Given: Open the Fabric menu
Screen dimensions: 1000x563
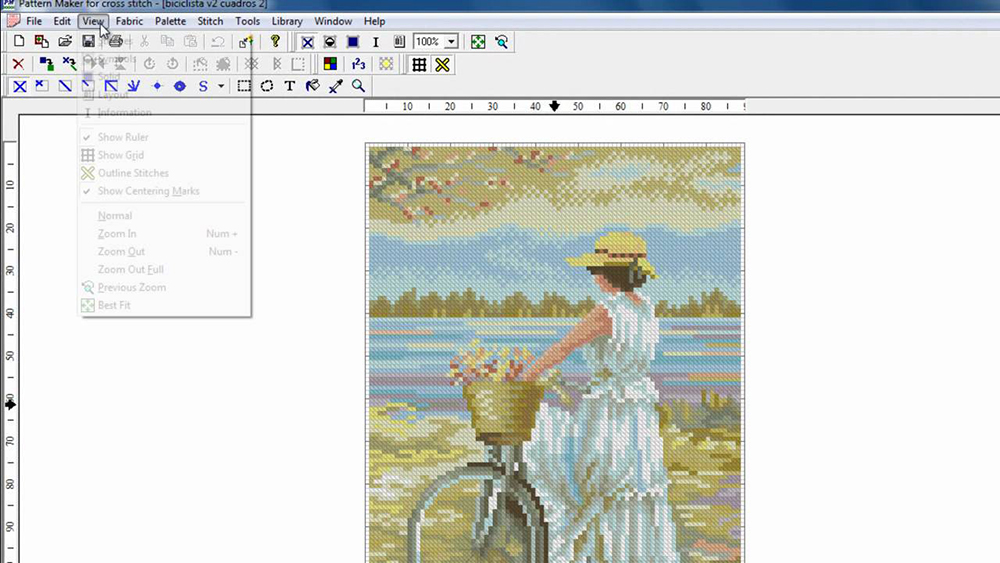Looking at the screenshot, I should point(129,21).
